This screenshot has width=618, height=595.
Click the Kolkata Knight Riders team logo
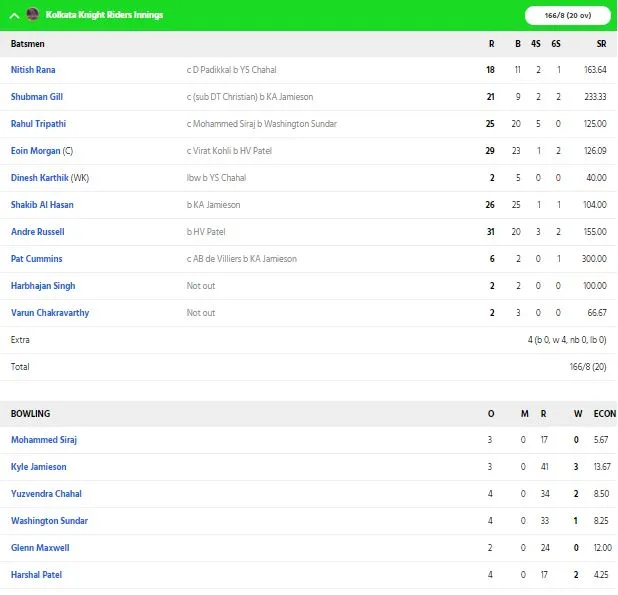coord(32,14)
